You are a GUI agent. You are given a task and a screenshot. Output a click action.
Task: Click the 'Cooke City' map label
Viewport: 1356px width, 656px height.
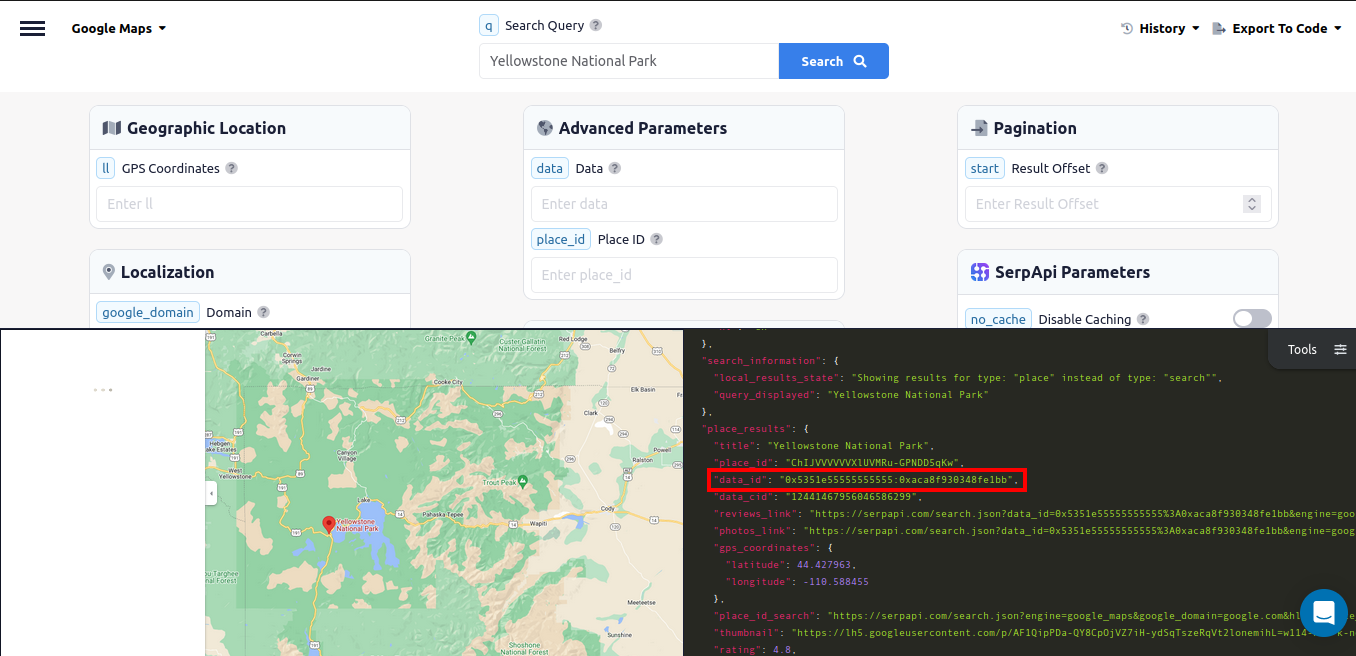pyautogui.click(x=449, y=381)
